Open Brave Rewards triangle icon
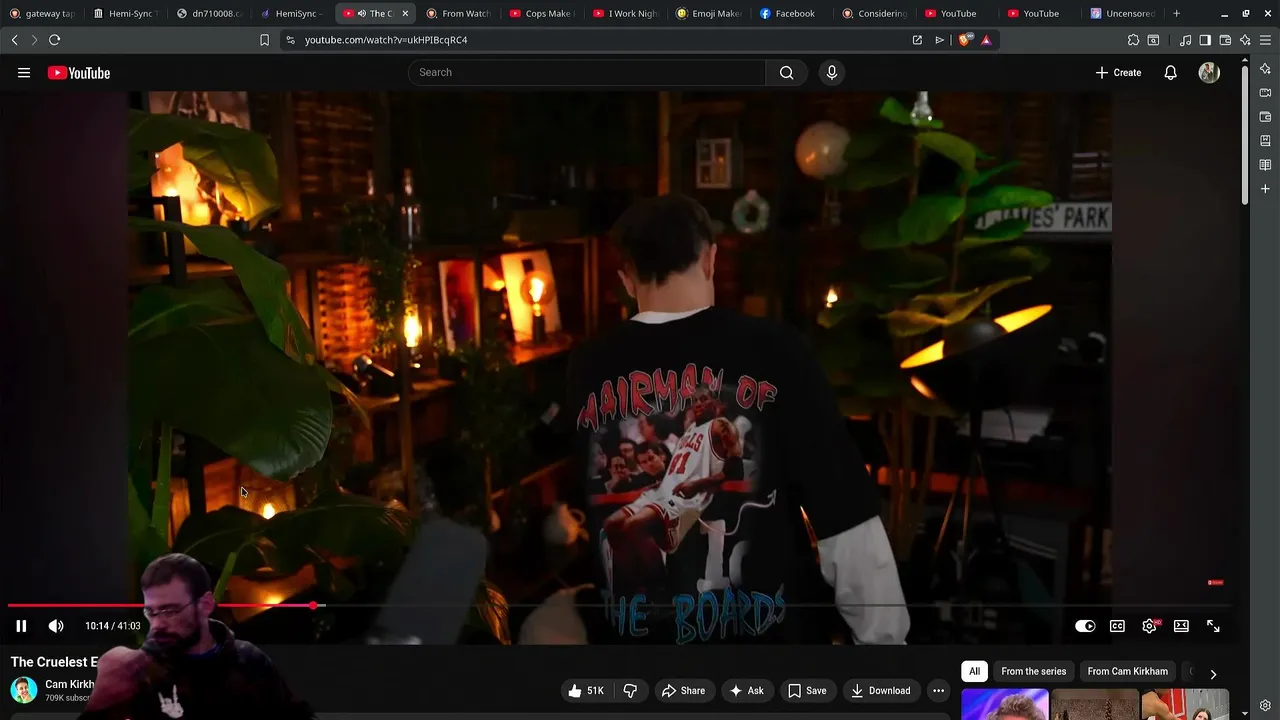Screen dimensions: 1280x720 [986, 40]
